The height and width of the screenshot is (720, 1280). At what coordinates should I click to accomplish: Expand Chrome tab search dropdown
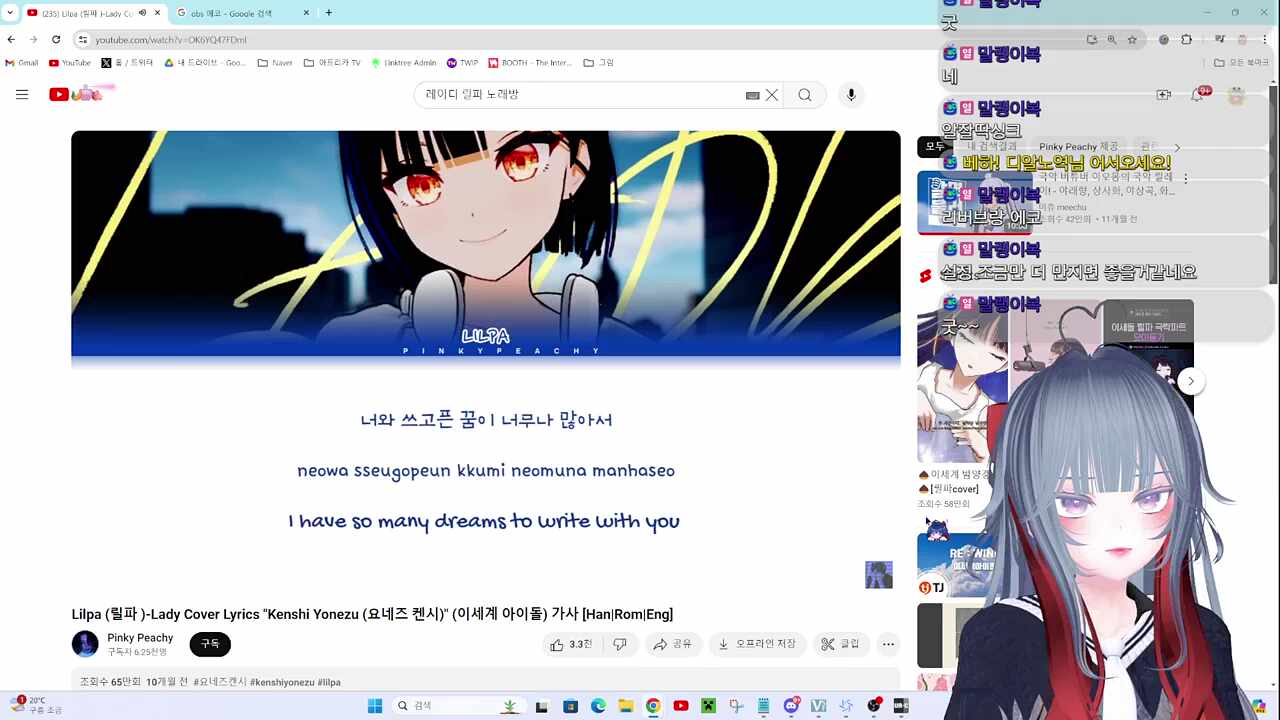pyautogui.click(x=10, y=13)
